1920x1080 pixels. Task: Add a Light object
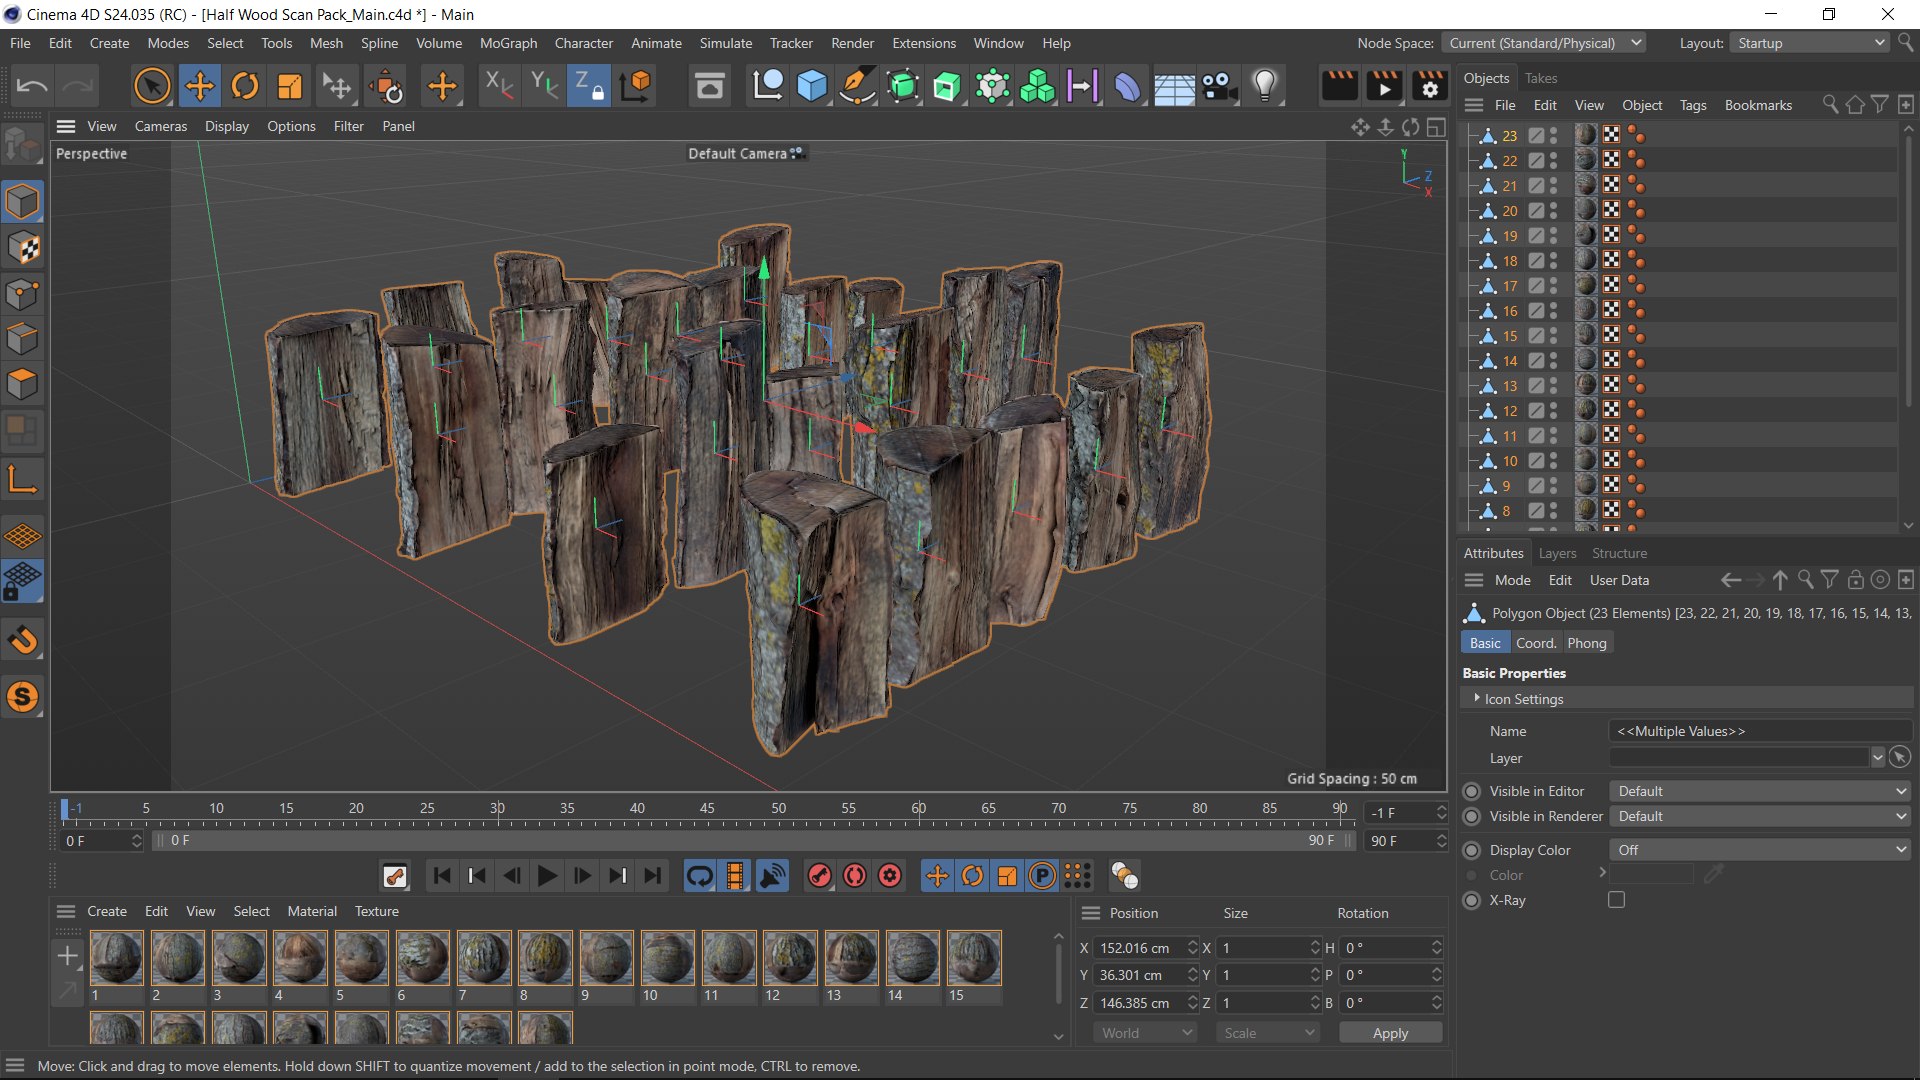tap(1265, 86)
